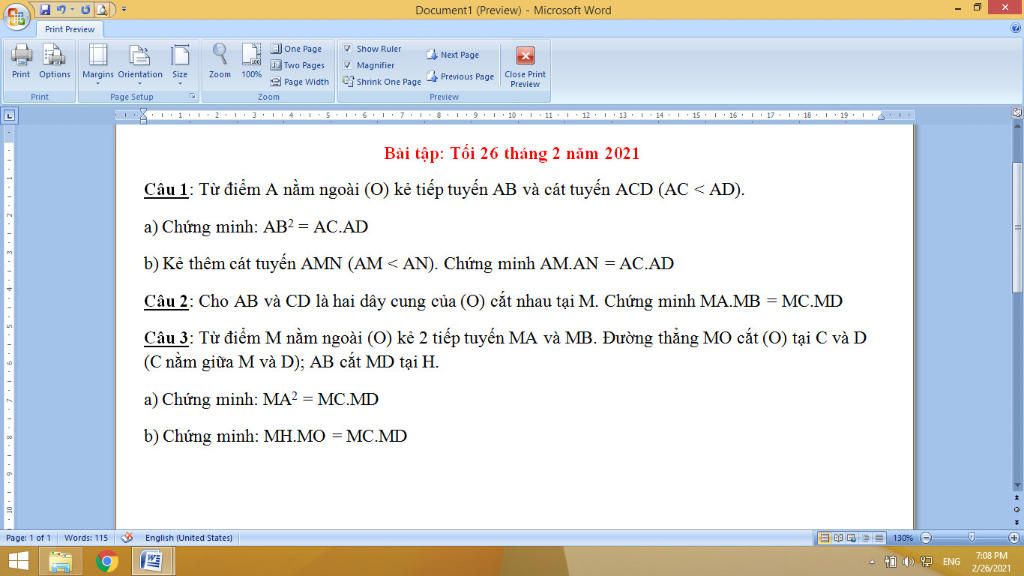Open print Options
Image resolution: width=1024 pixels, height=576 pixels.
pos(54,61)
